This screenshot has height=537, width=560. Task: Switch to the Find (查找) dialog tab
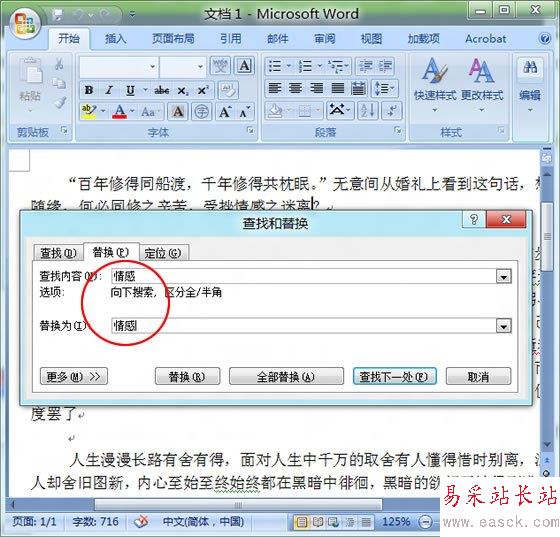(x=58, y=253)
